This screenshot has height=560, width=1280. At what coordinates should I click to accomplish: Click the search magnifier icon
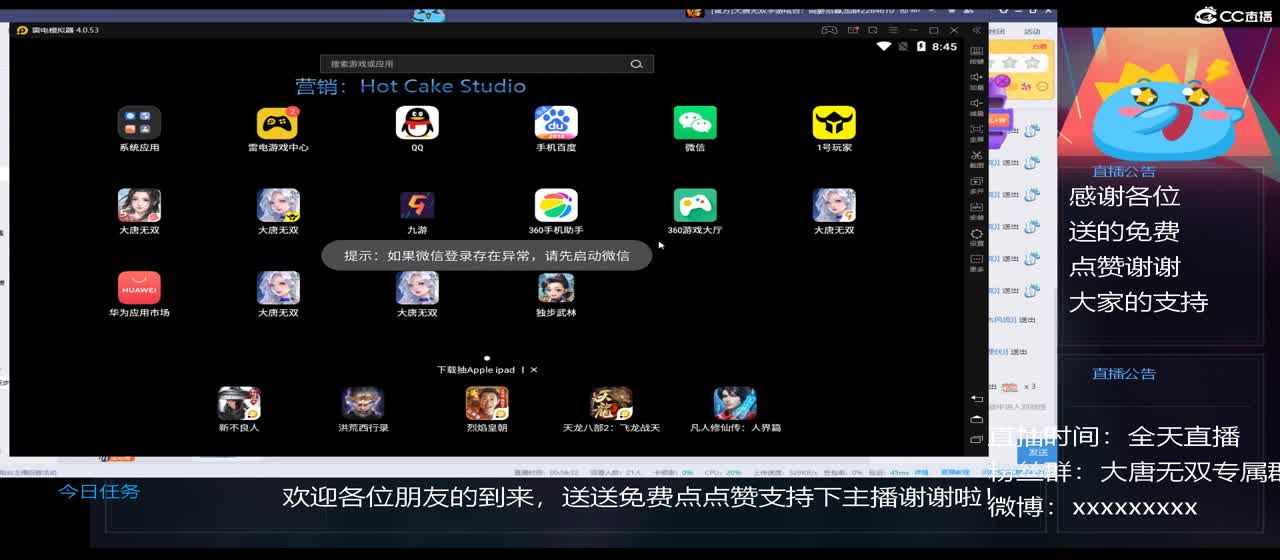[x=636, y=64]
